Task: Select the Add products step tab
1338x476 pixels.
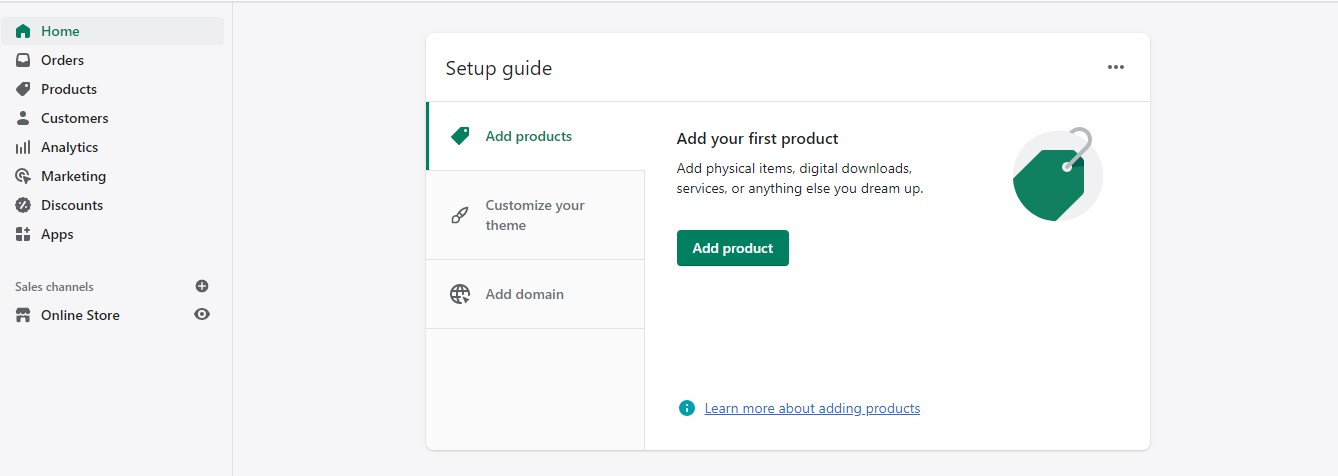Action: coord(535,136)
